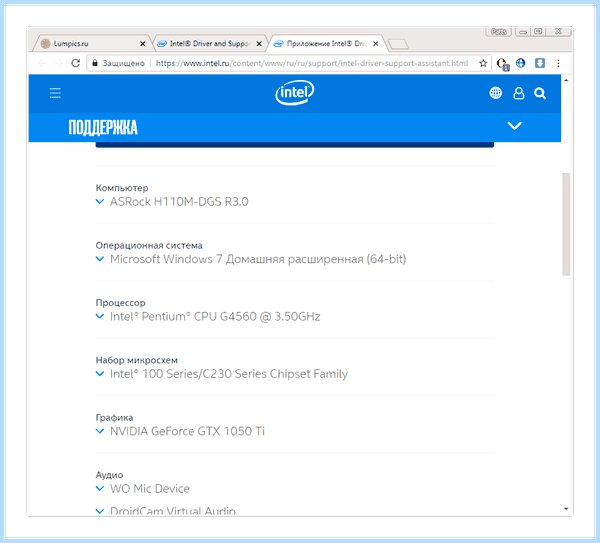600x543 pixels.
Task: Switch to Intel® Driver and Support tab
Action: [x=210, y=44]
